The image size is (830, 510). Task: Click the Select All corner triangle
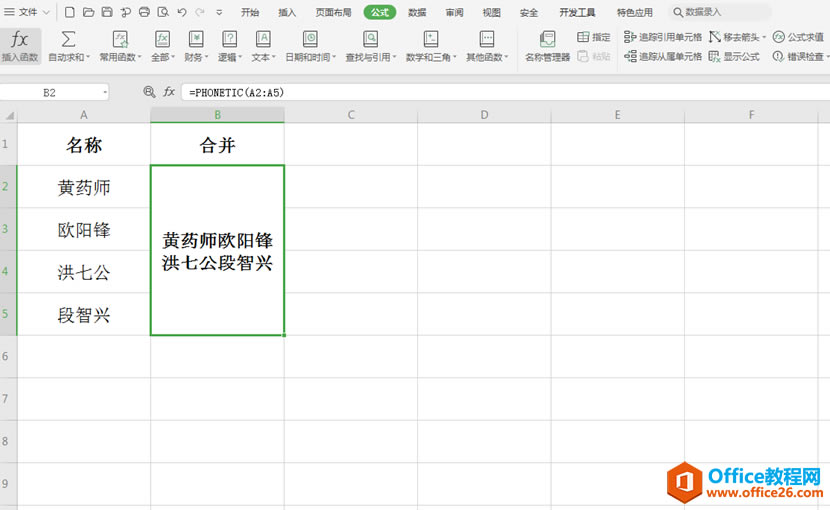pos(8,115)
